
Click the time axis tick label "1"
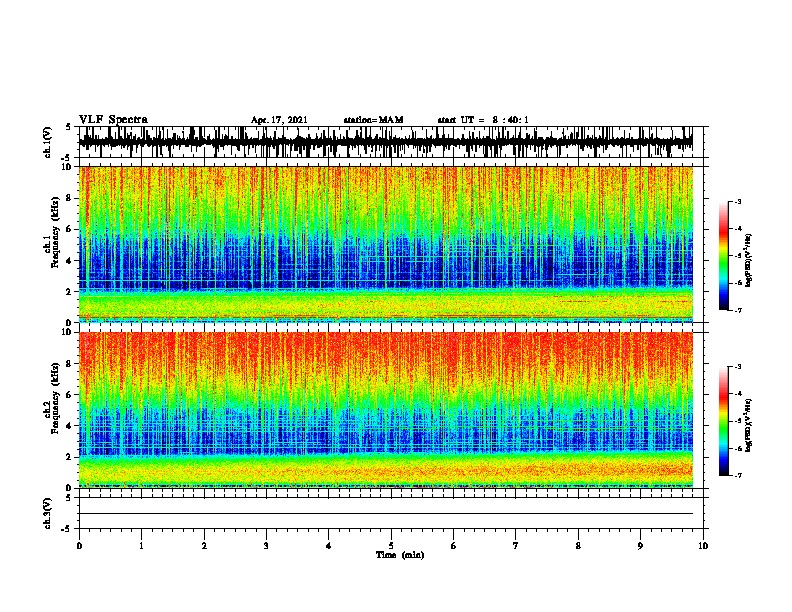pyautogui.click(x=141, y=546)
